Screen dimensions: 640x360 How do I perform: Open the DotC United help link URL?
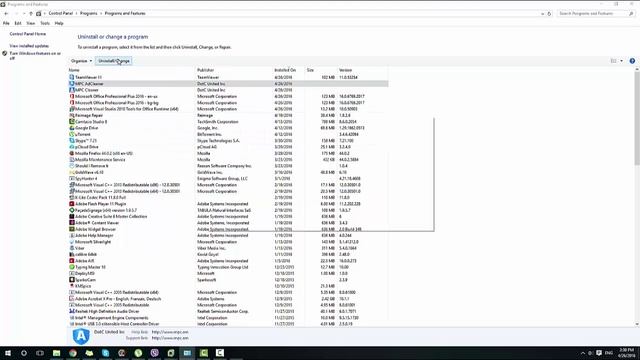tap(170, 332)
